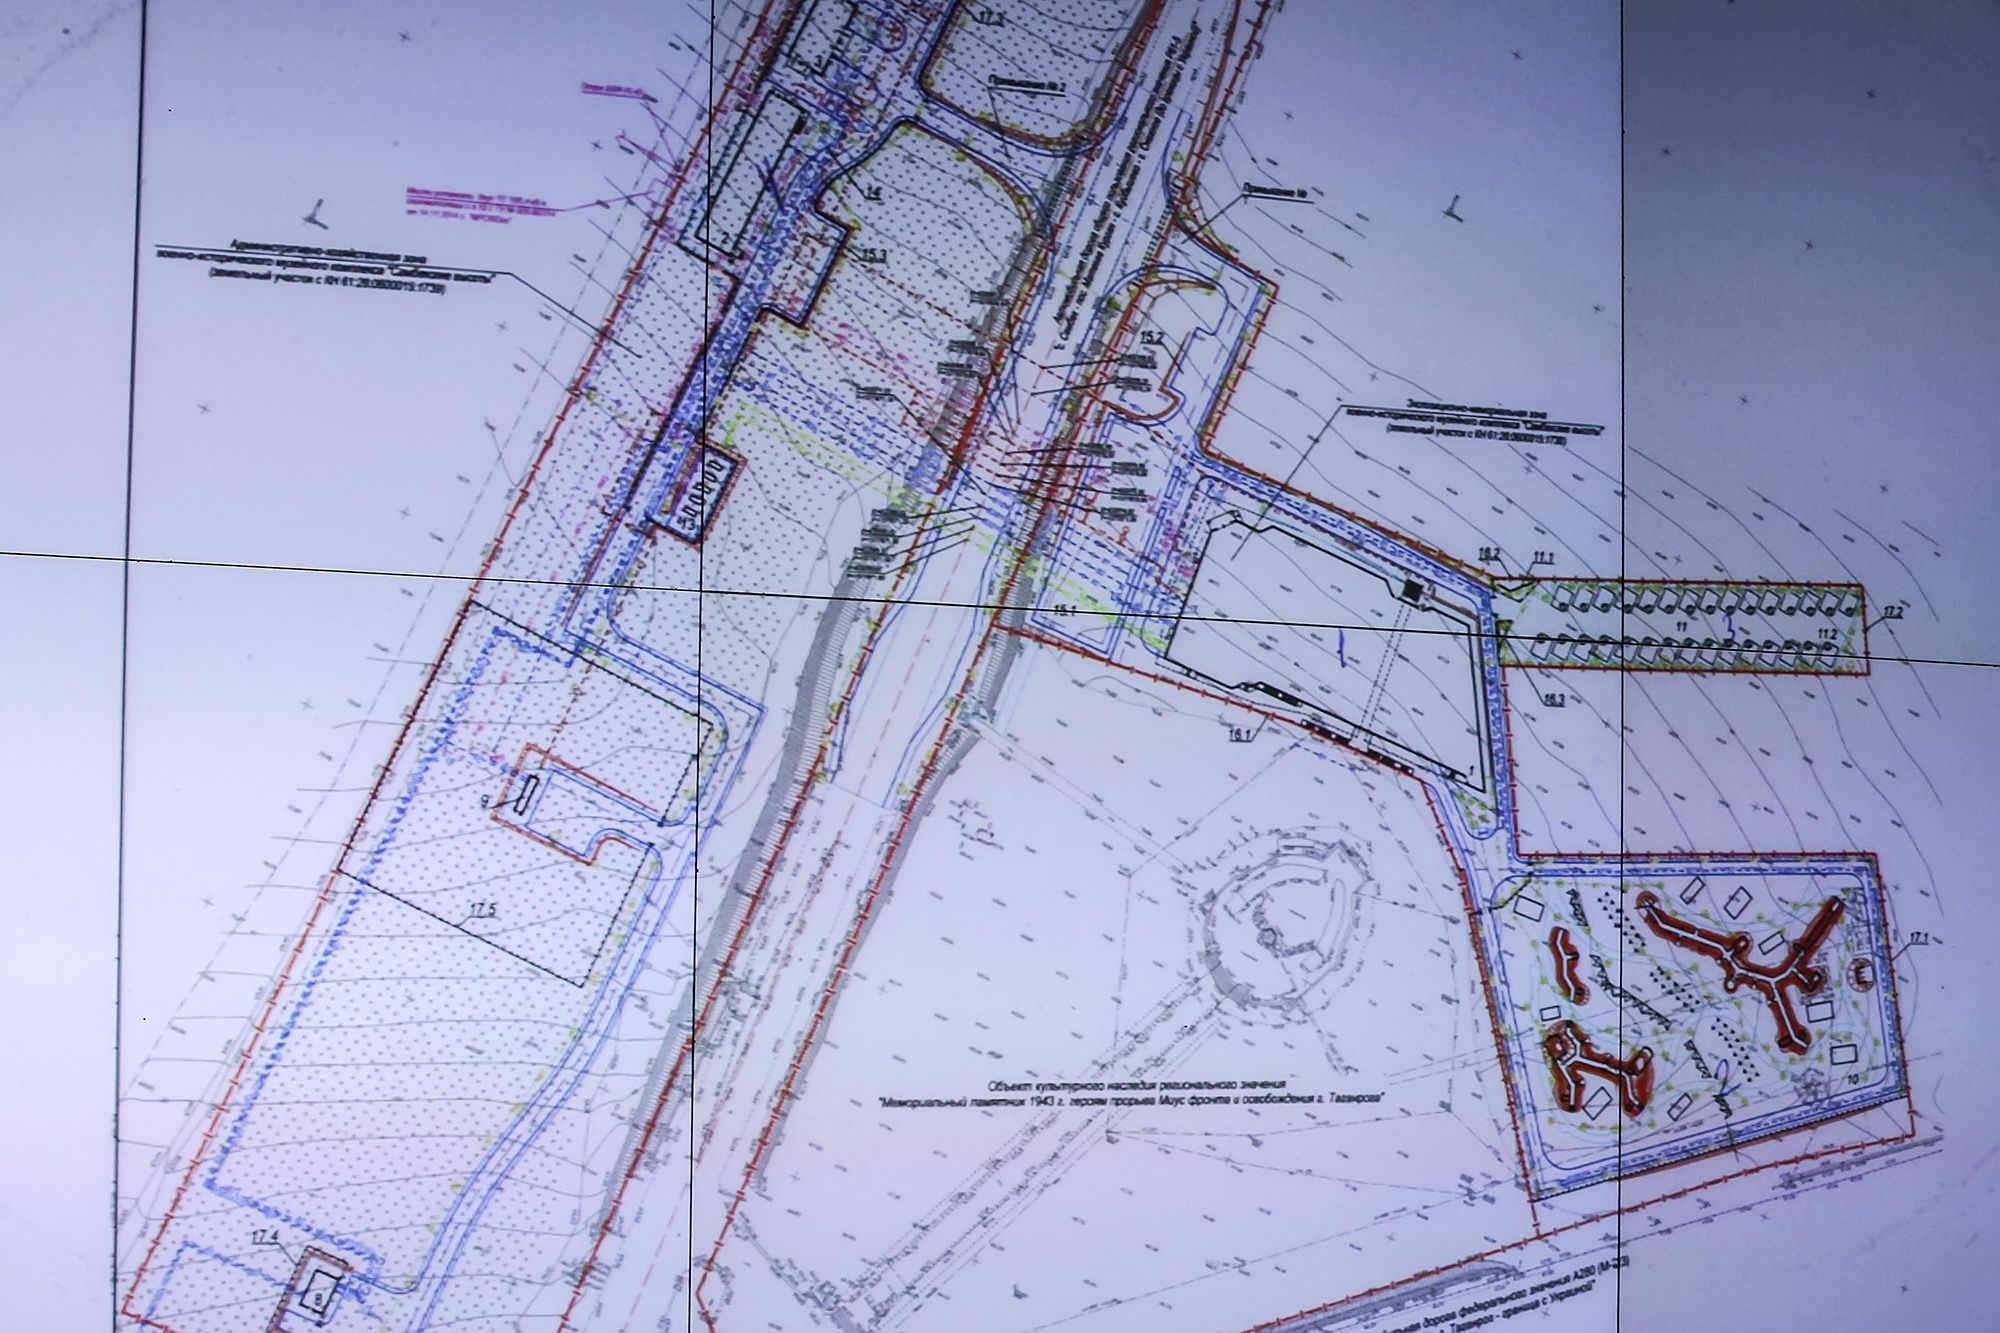Viewport: 2000px width, 1333px height.
Task: Click the plan label "17.1"
Action: (1917, 937)
